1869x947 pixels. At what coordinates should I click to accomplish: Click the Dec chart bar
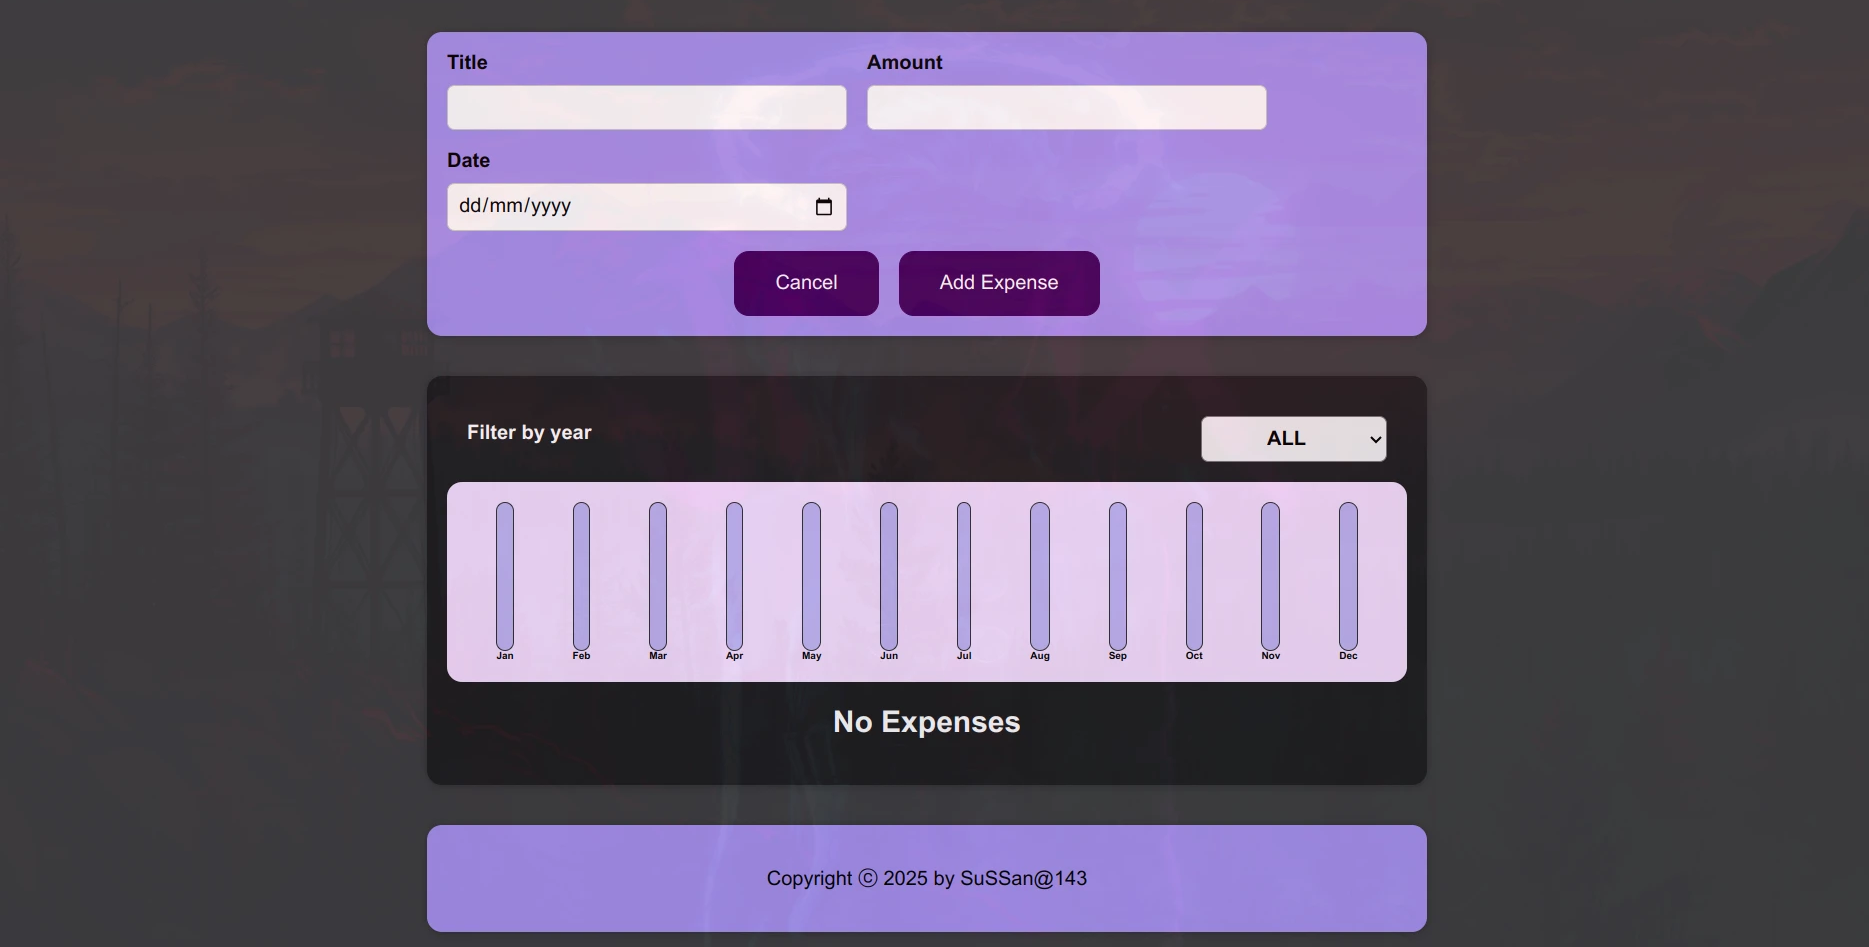coord(1348,576)
